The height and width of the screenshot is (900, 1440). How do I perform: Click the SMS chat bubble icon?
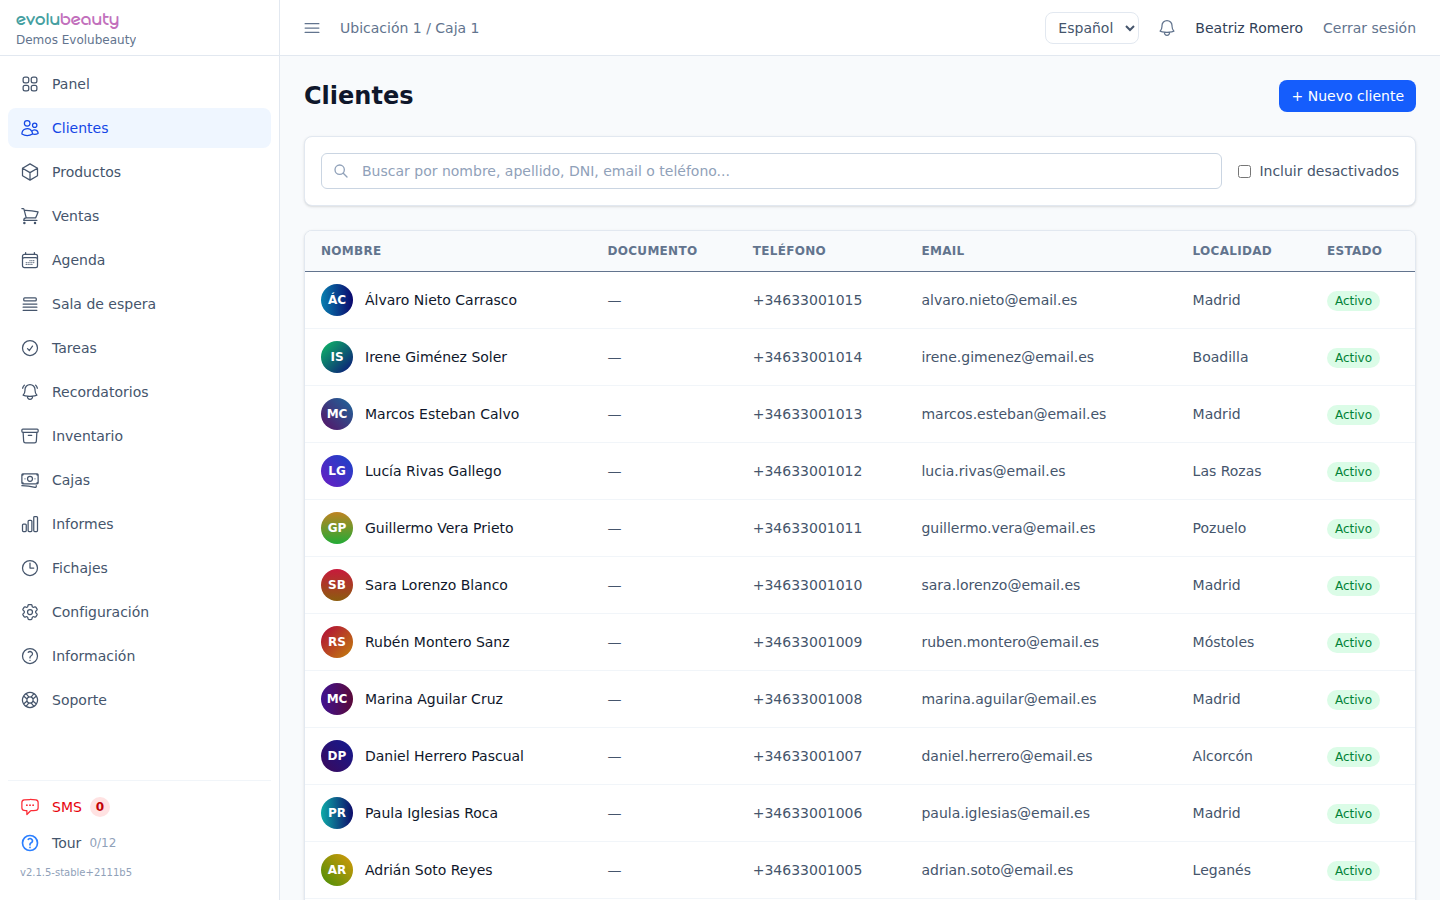[30, 807]
